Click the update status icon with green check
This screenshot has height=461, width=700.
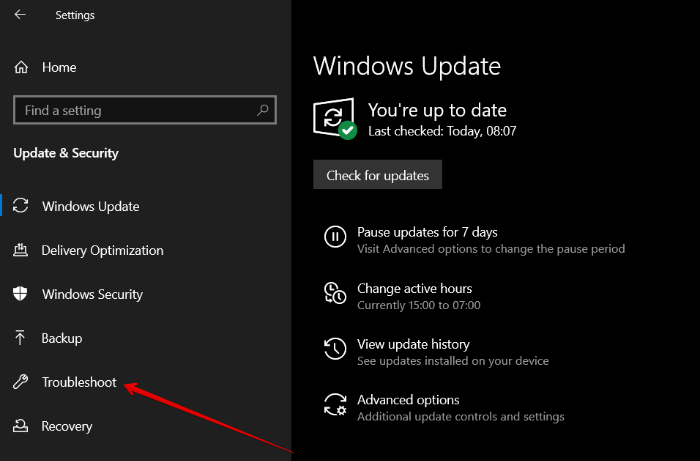[x=335, y=119]
